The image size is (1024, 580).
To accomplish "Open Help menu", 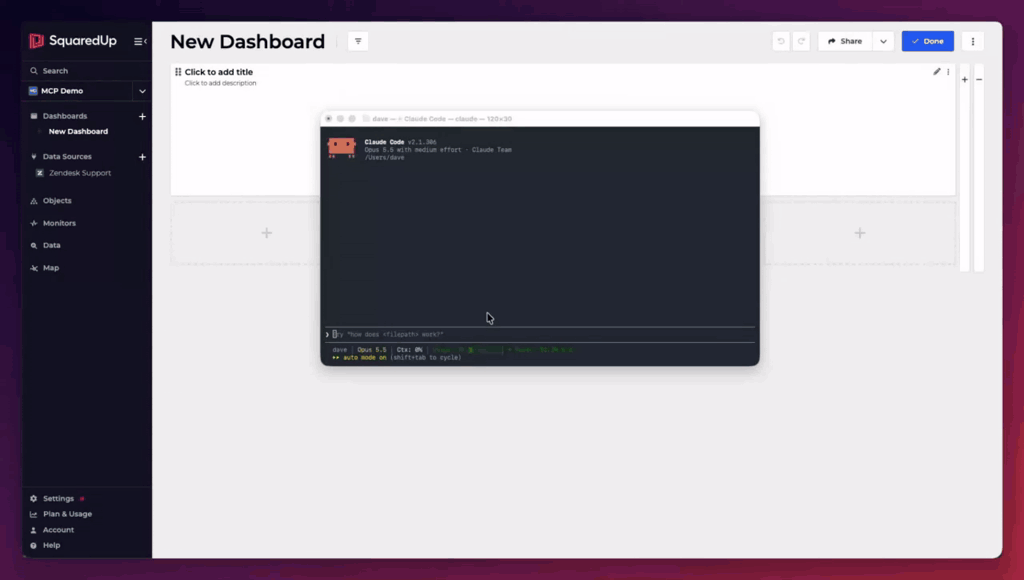I will pos(51,545).
